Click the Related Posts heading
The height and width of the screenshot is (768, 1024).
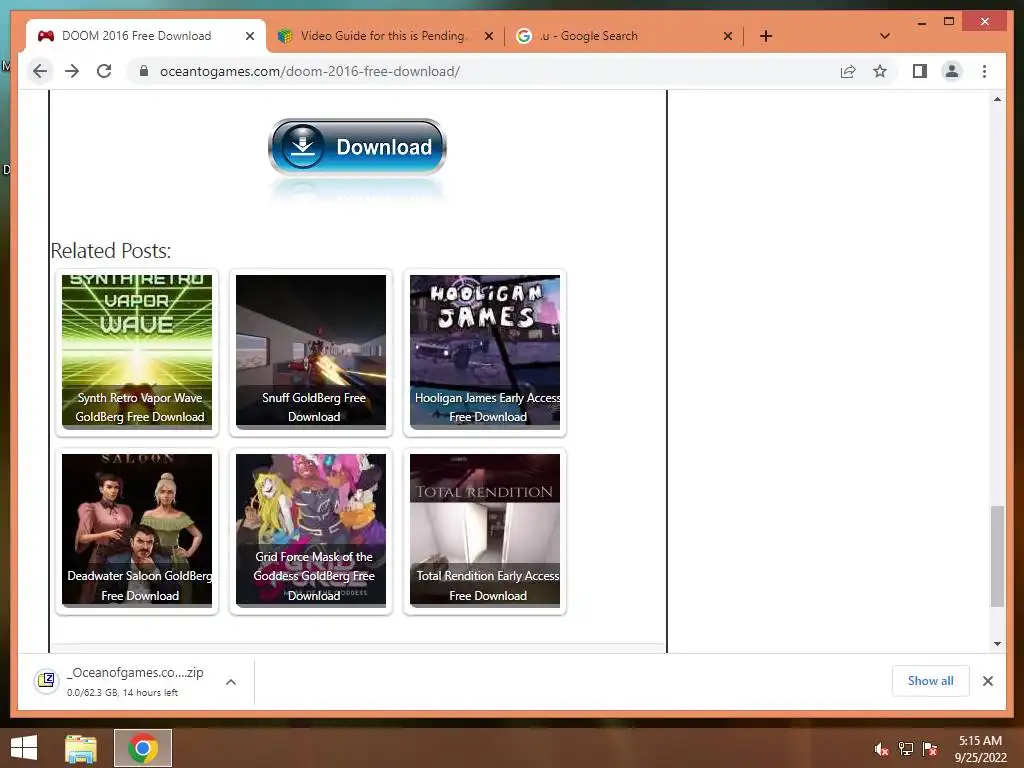[110, 251]
